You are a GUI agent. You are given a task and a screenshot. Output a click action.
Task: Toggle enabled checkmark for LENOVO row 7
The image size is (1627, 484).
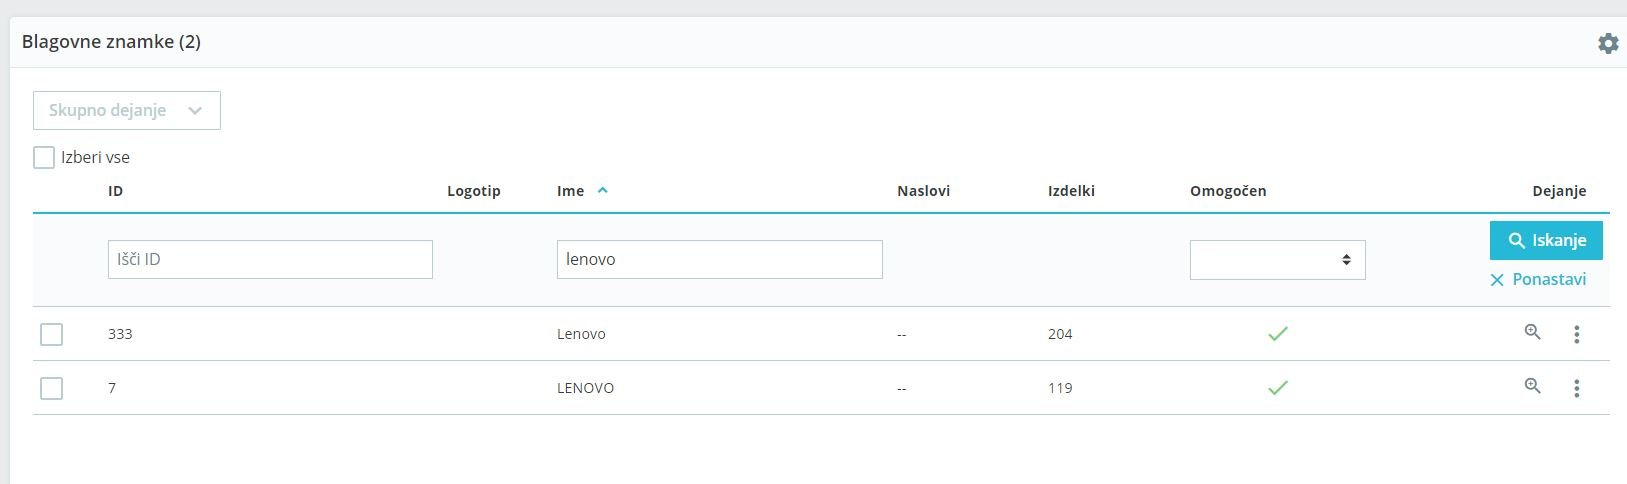click(x=1277, y=388)
